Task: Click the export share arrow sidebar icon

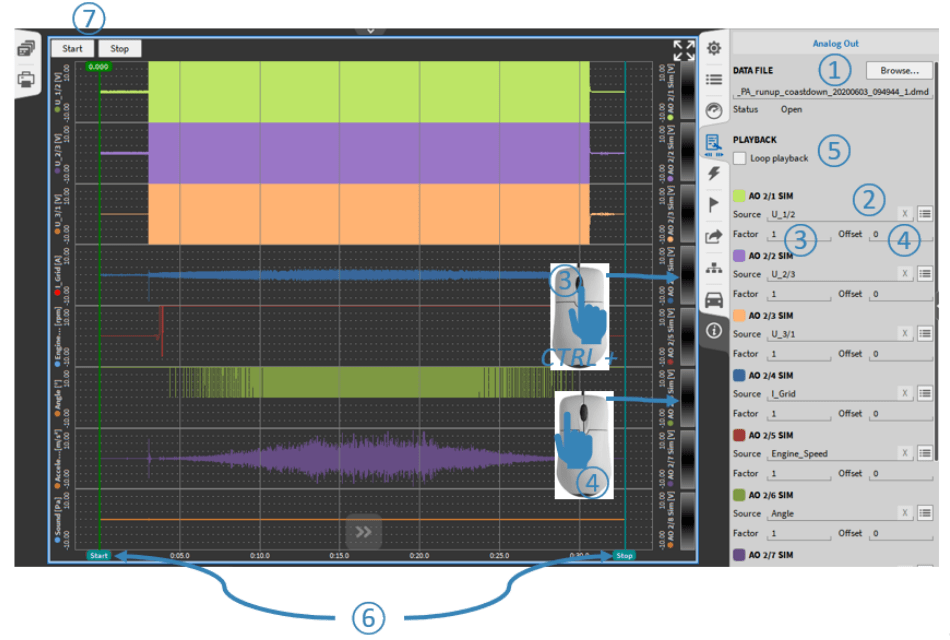Action: tap(714, 236)
